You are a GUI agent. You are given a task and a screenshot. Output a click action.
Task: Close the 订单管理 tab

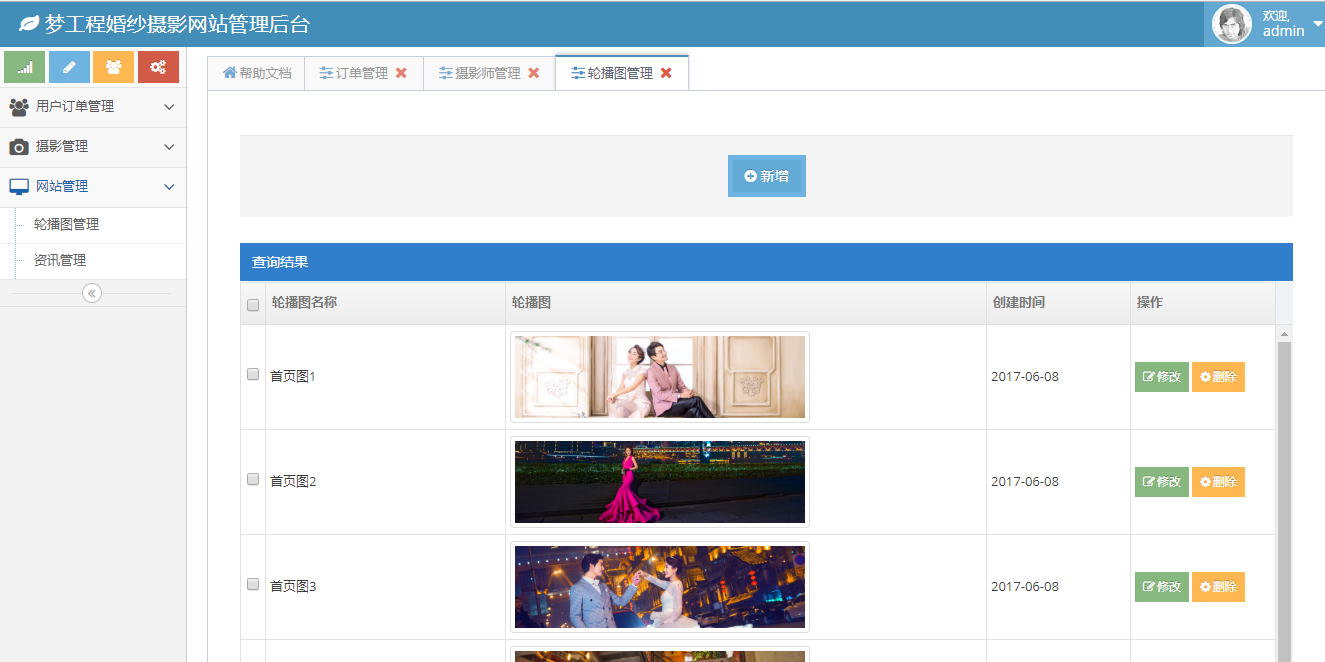tap(401, 73)
